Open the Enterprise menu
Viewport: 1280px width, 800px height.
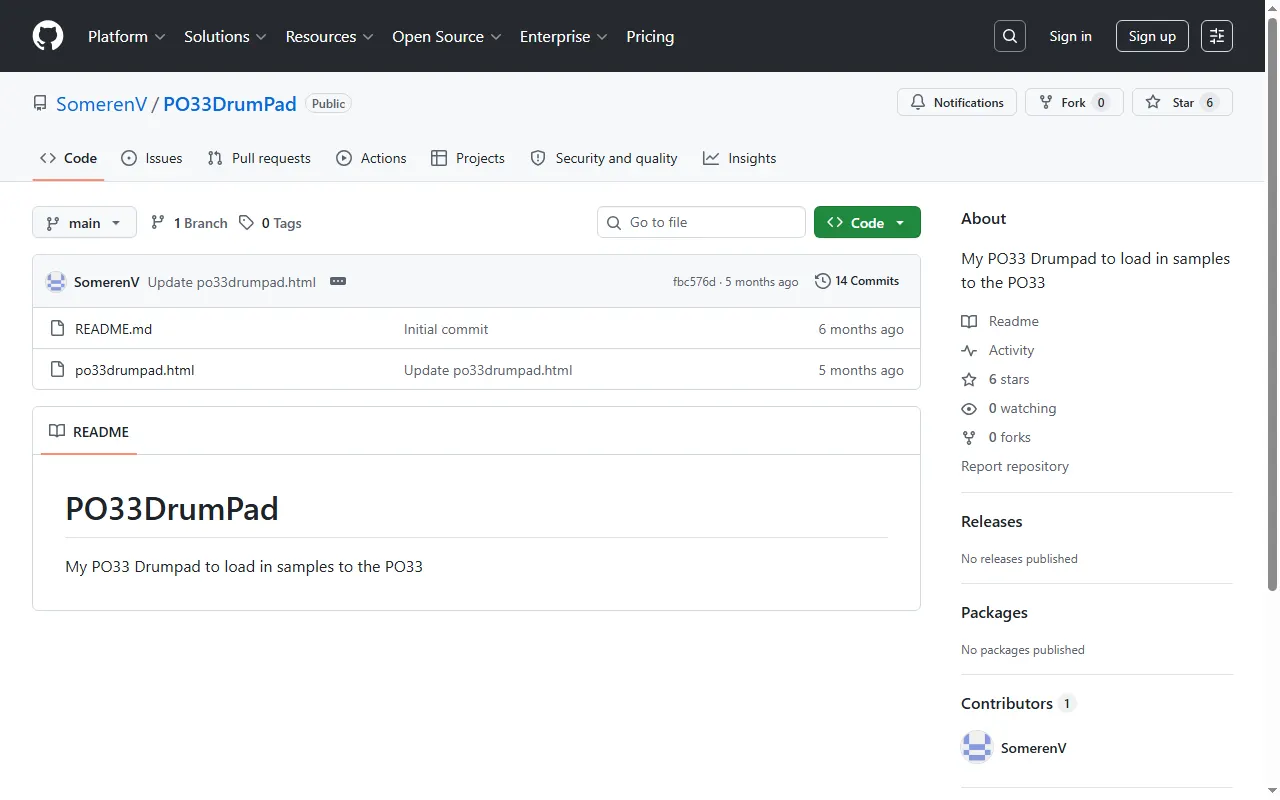coord(564,36)
